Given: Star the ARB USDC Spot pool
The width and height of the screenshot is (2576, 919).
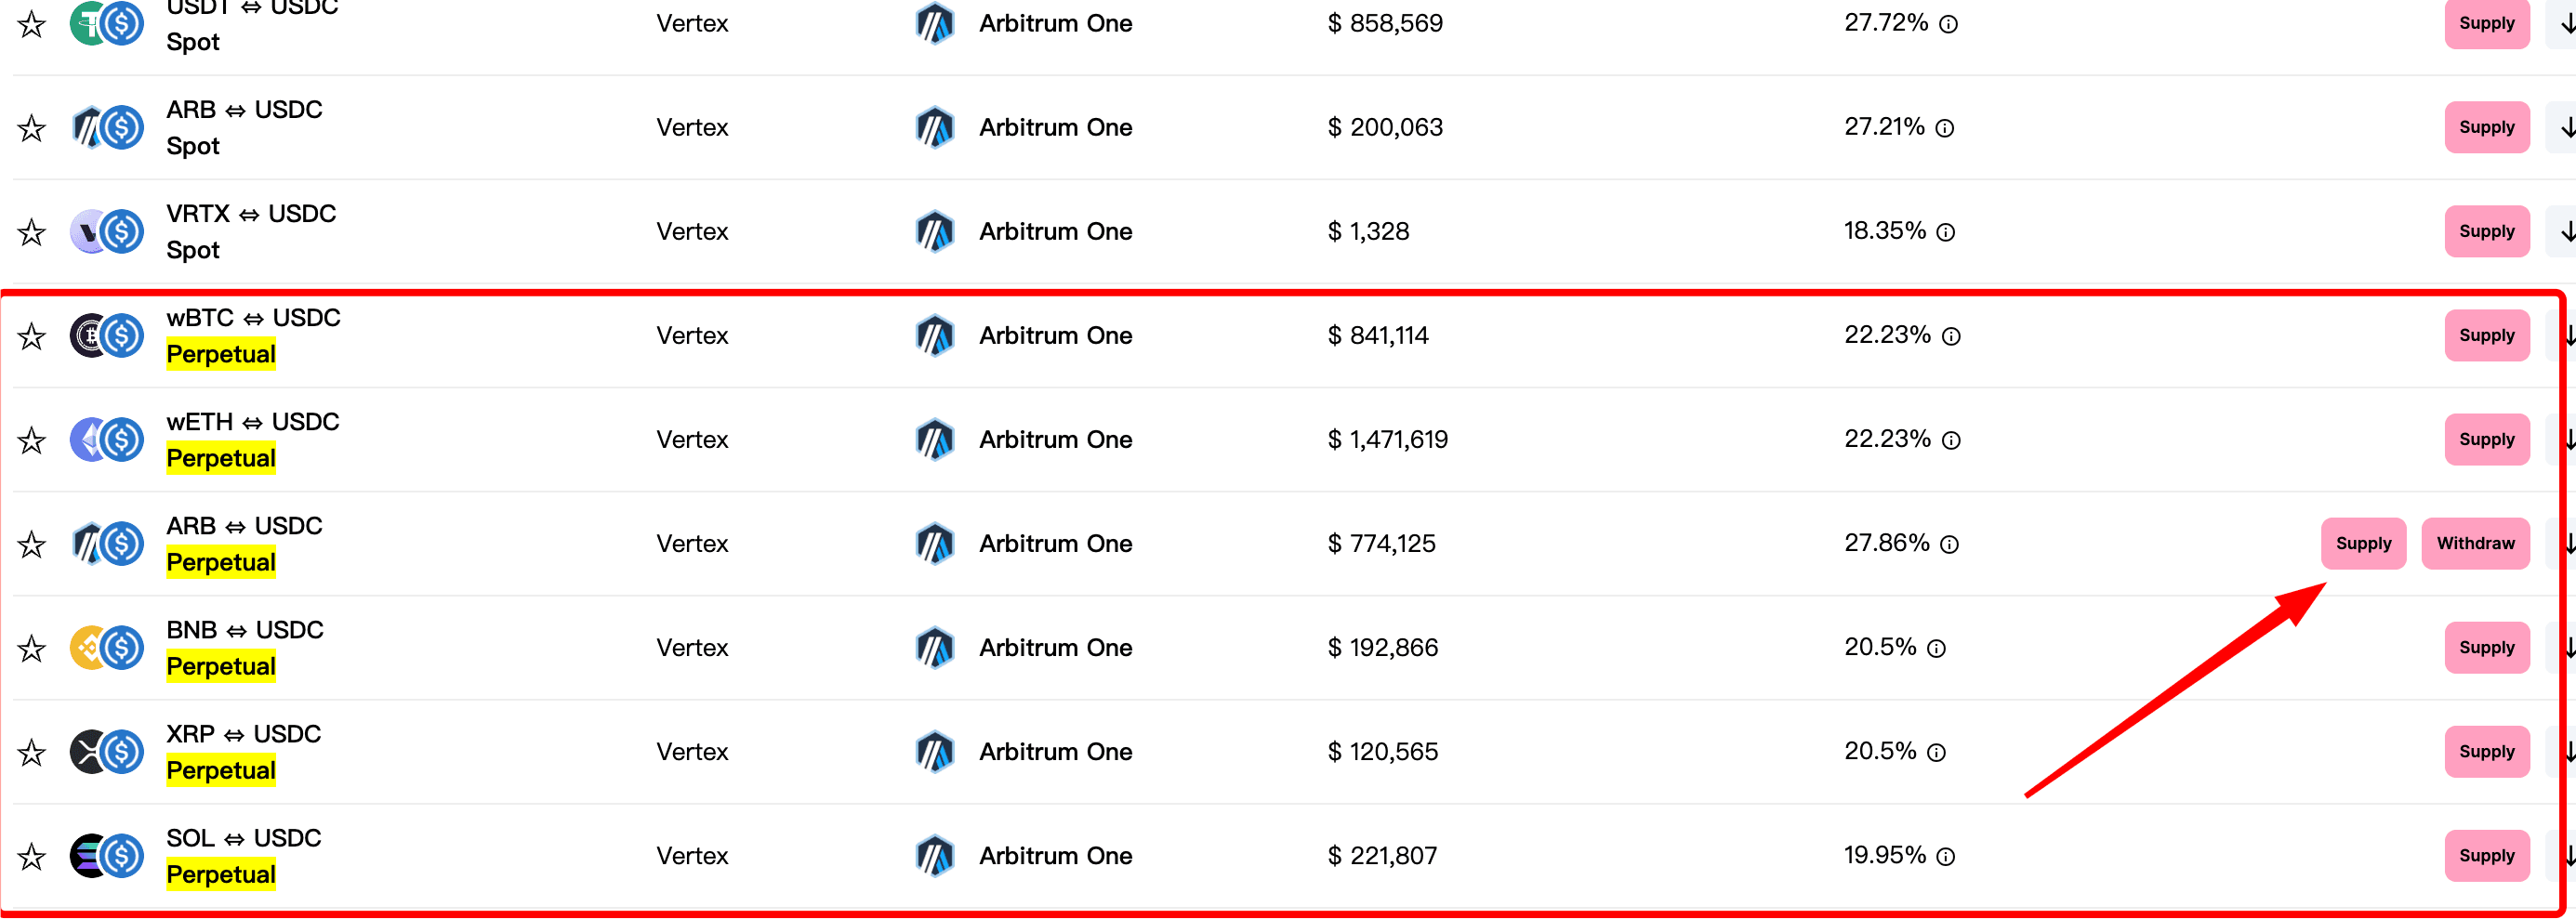Looking at the screenshot, I should [x=32, y=128].
